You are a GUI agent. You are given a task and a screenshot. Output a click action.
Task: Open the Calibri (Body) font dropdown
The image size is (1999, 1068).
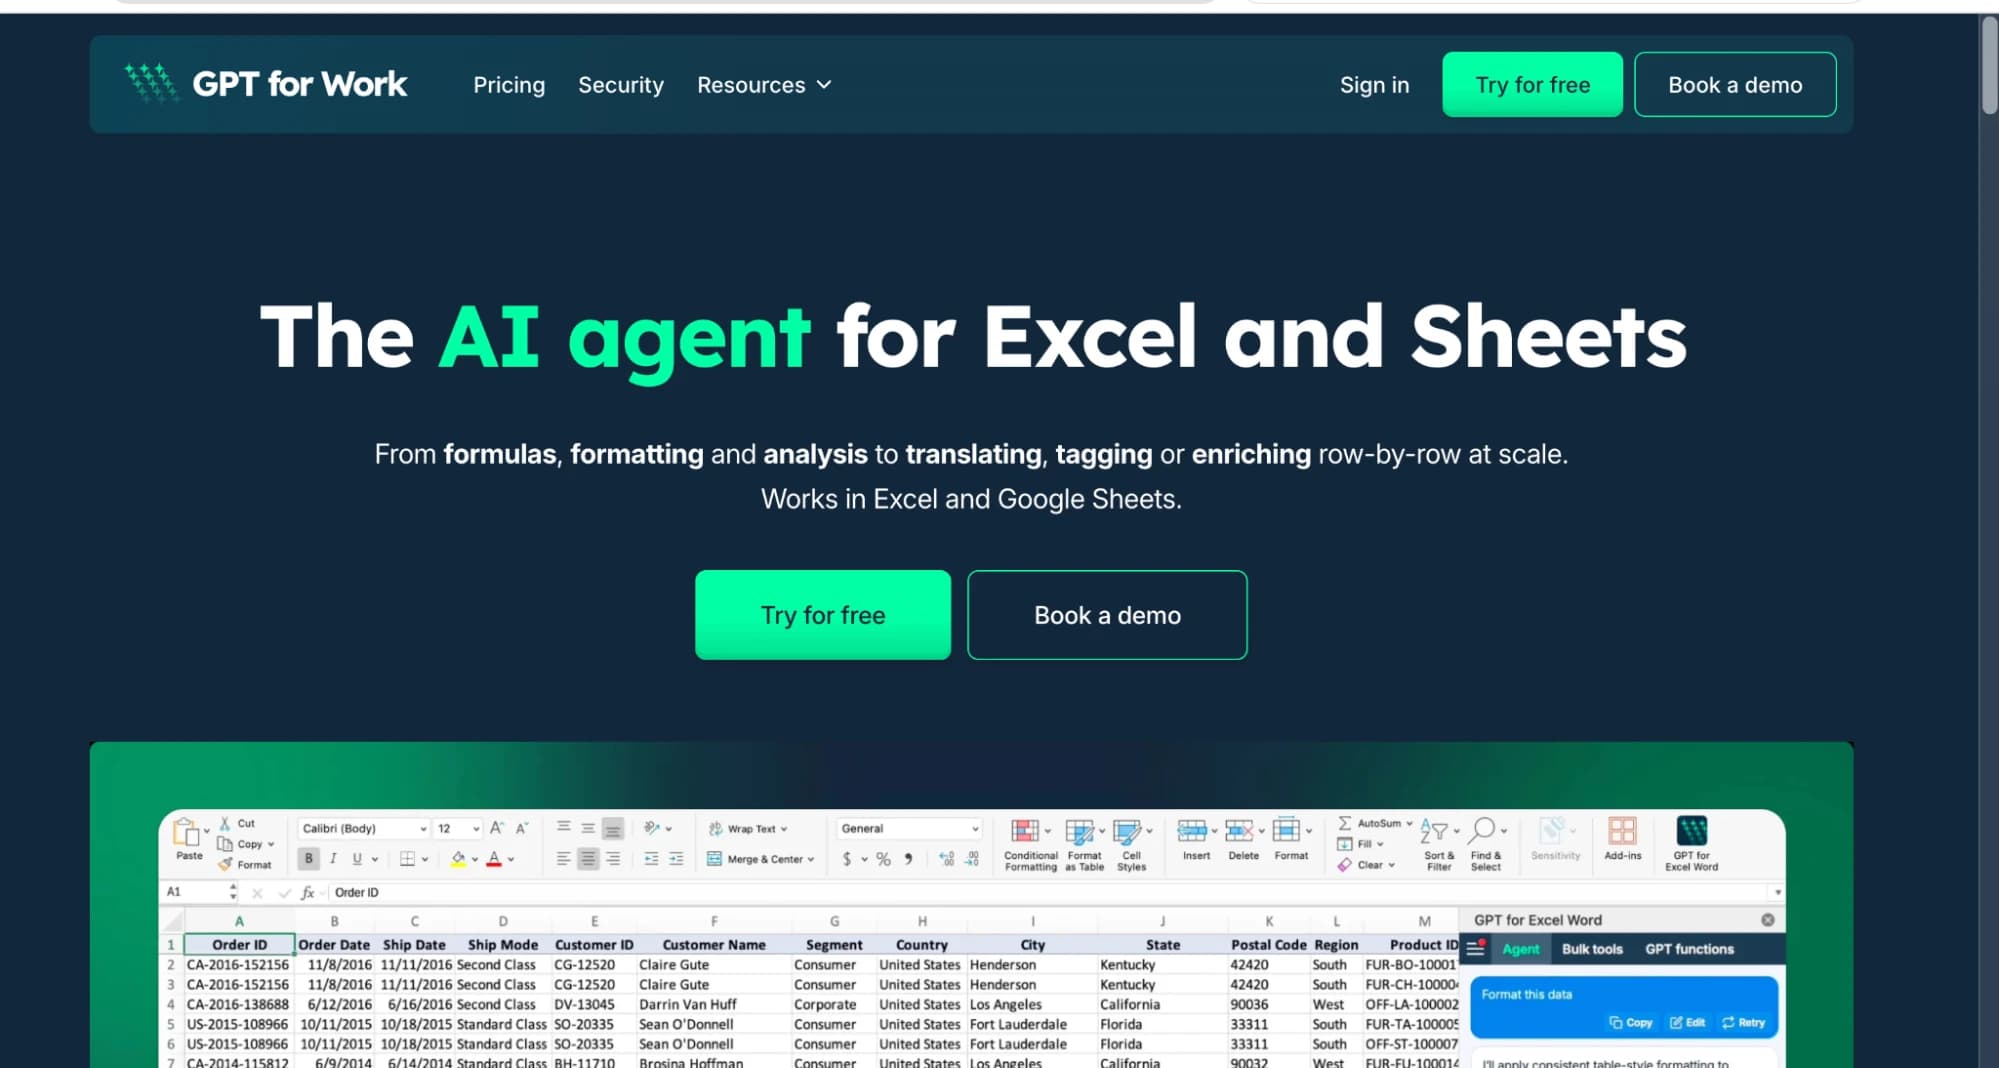pos(364,828)
